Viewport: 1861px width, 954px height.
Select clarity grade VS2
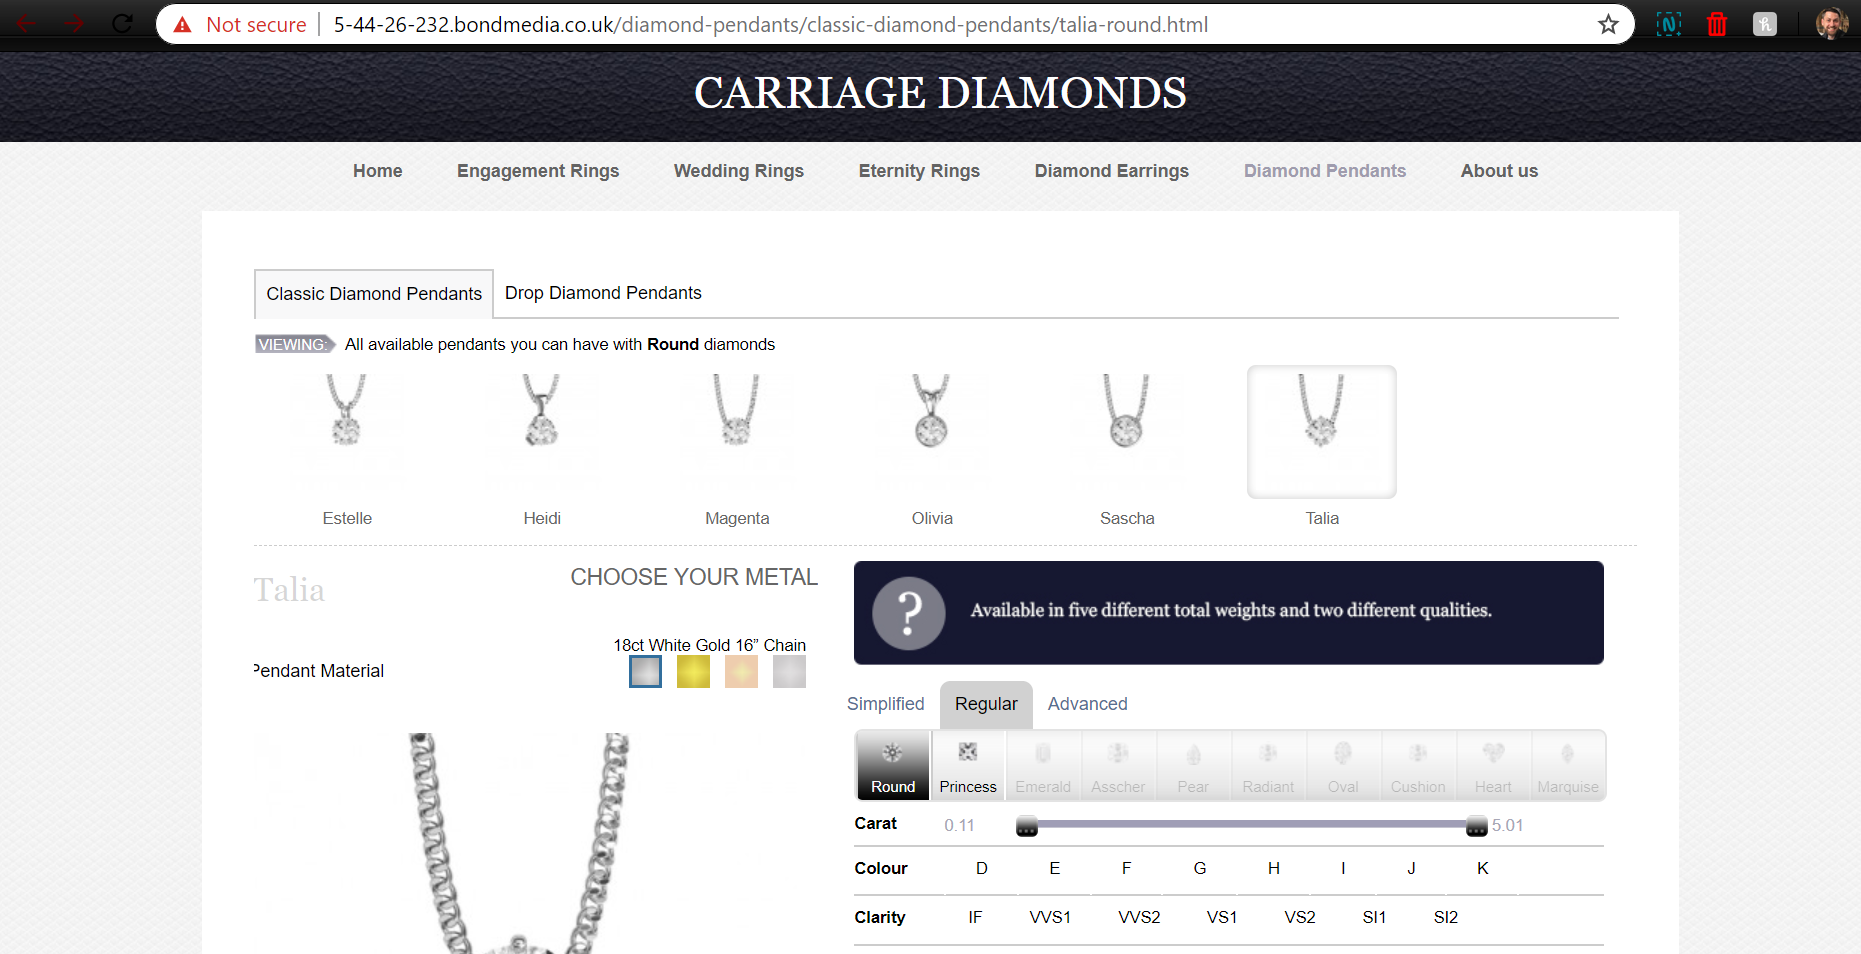[x=1300, y=918]
